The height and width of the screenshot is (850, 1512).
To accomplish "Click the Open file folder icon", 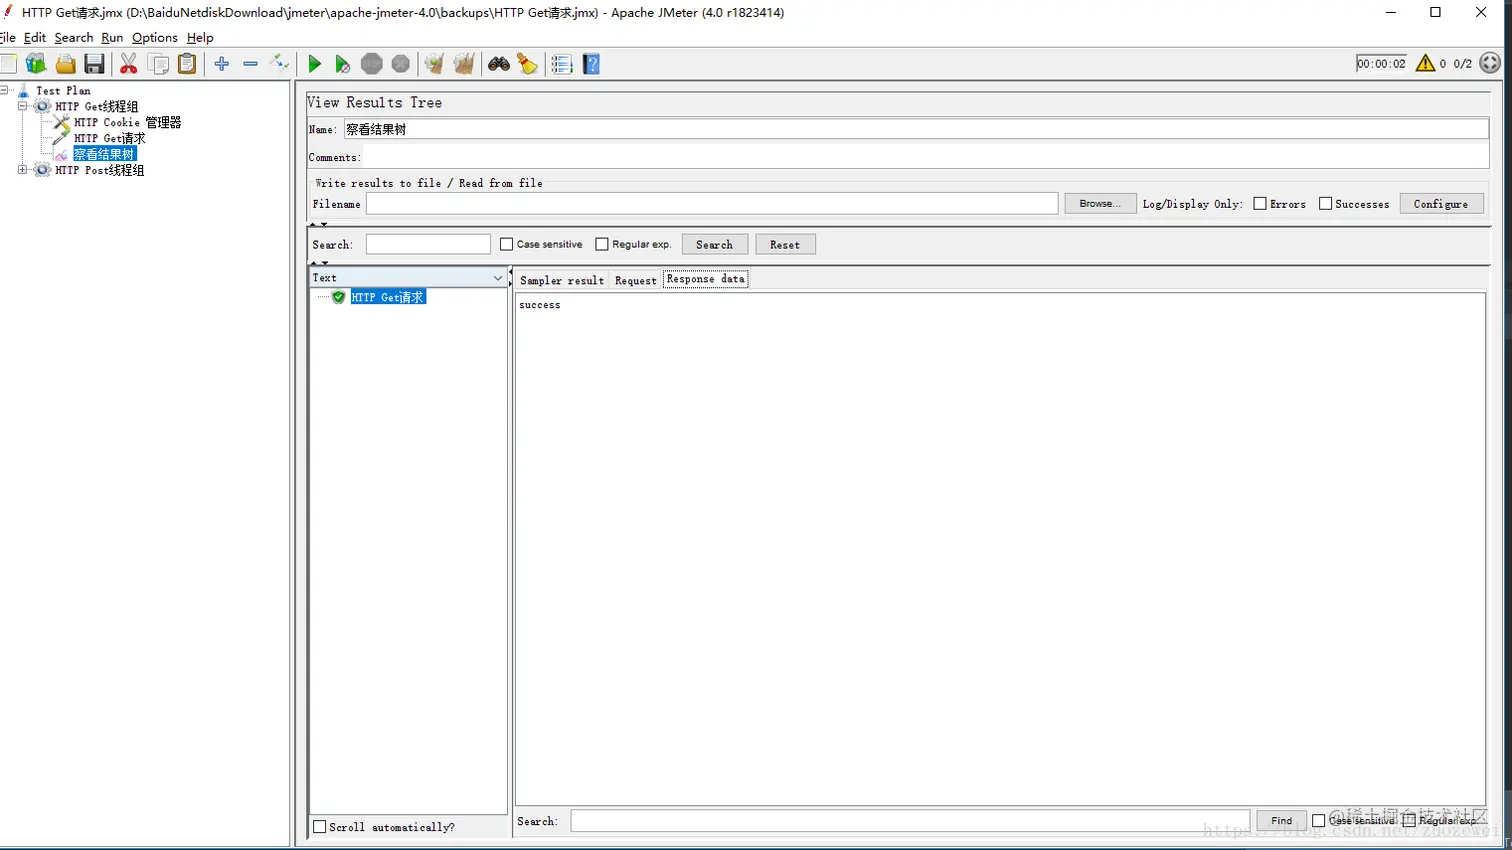I will 66,64.
